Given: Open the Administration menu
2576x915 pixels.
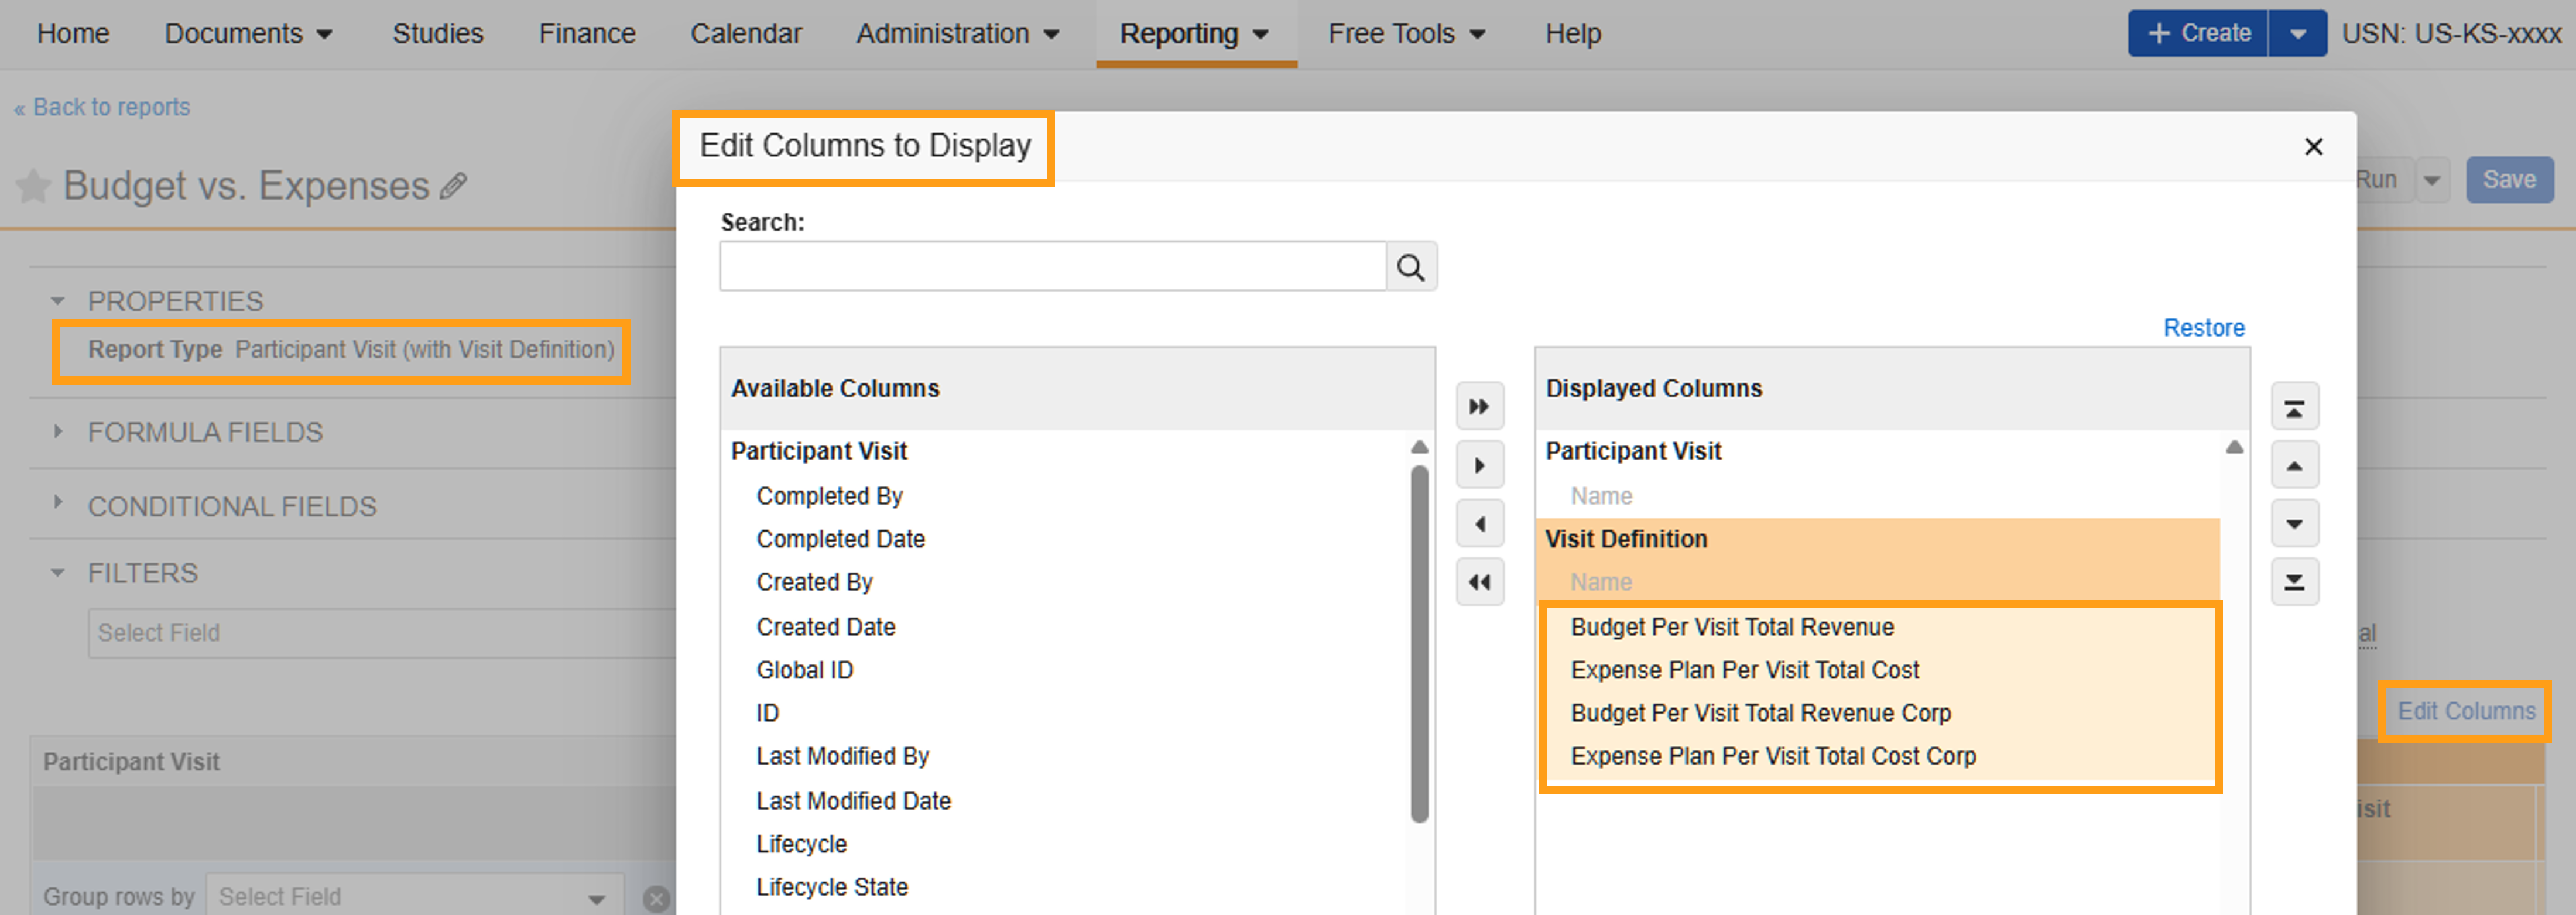Looking at the screenshot, I should tap(956, 34).
